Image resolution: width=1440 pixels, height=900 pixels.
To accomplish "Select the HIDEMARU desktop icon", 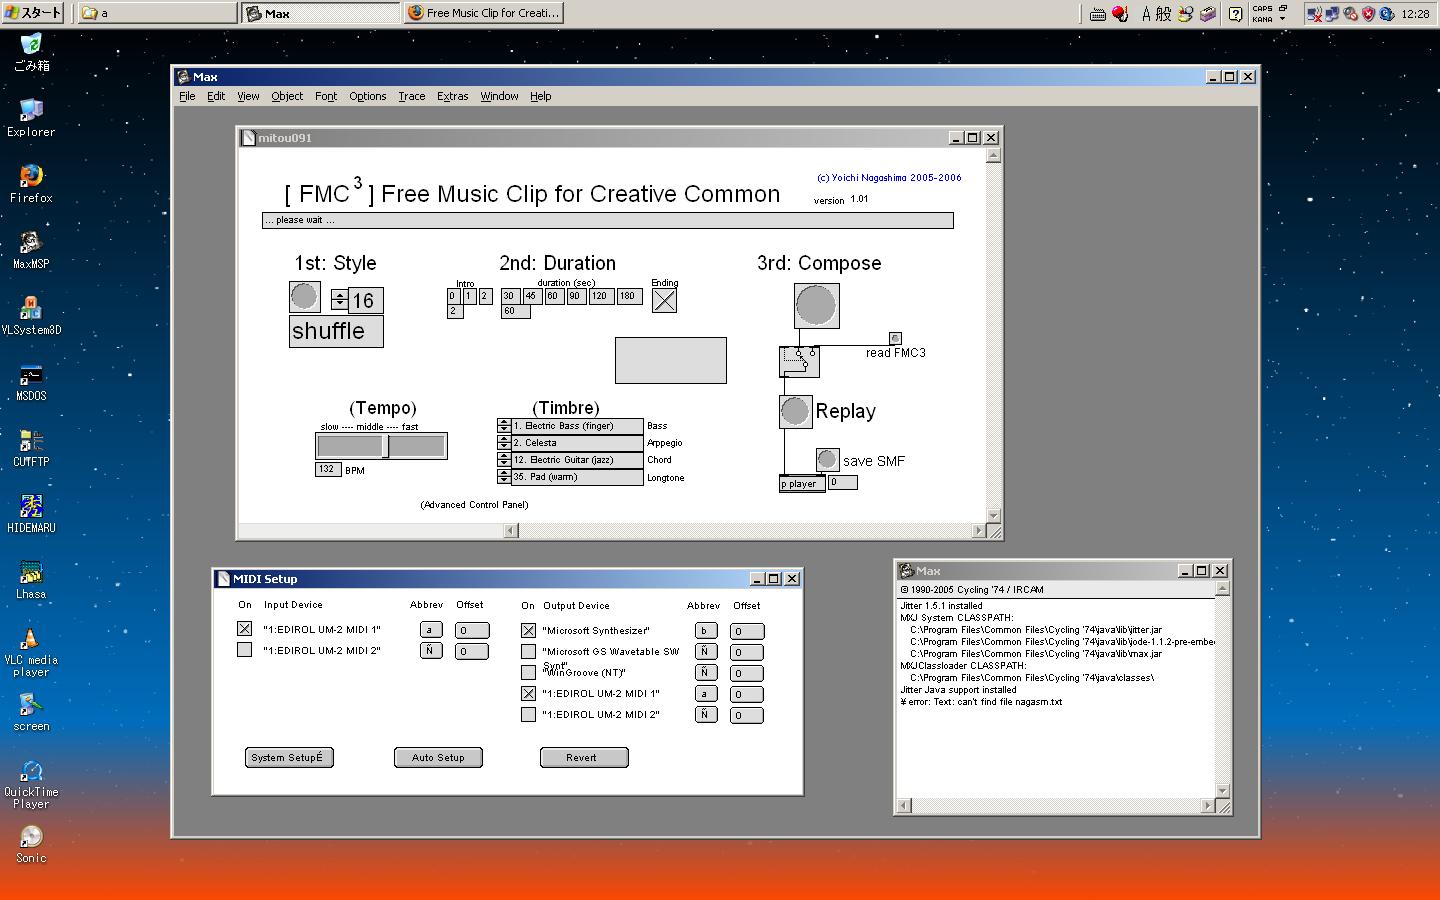I will coord(31,514).
